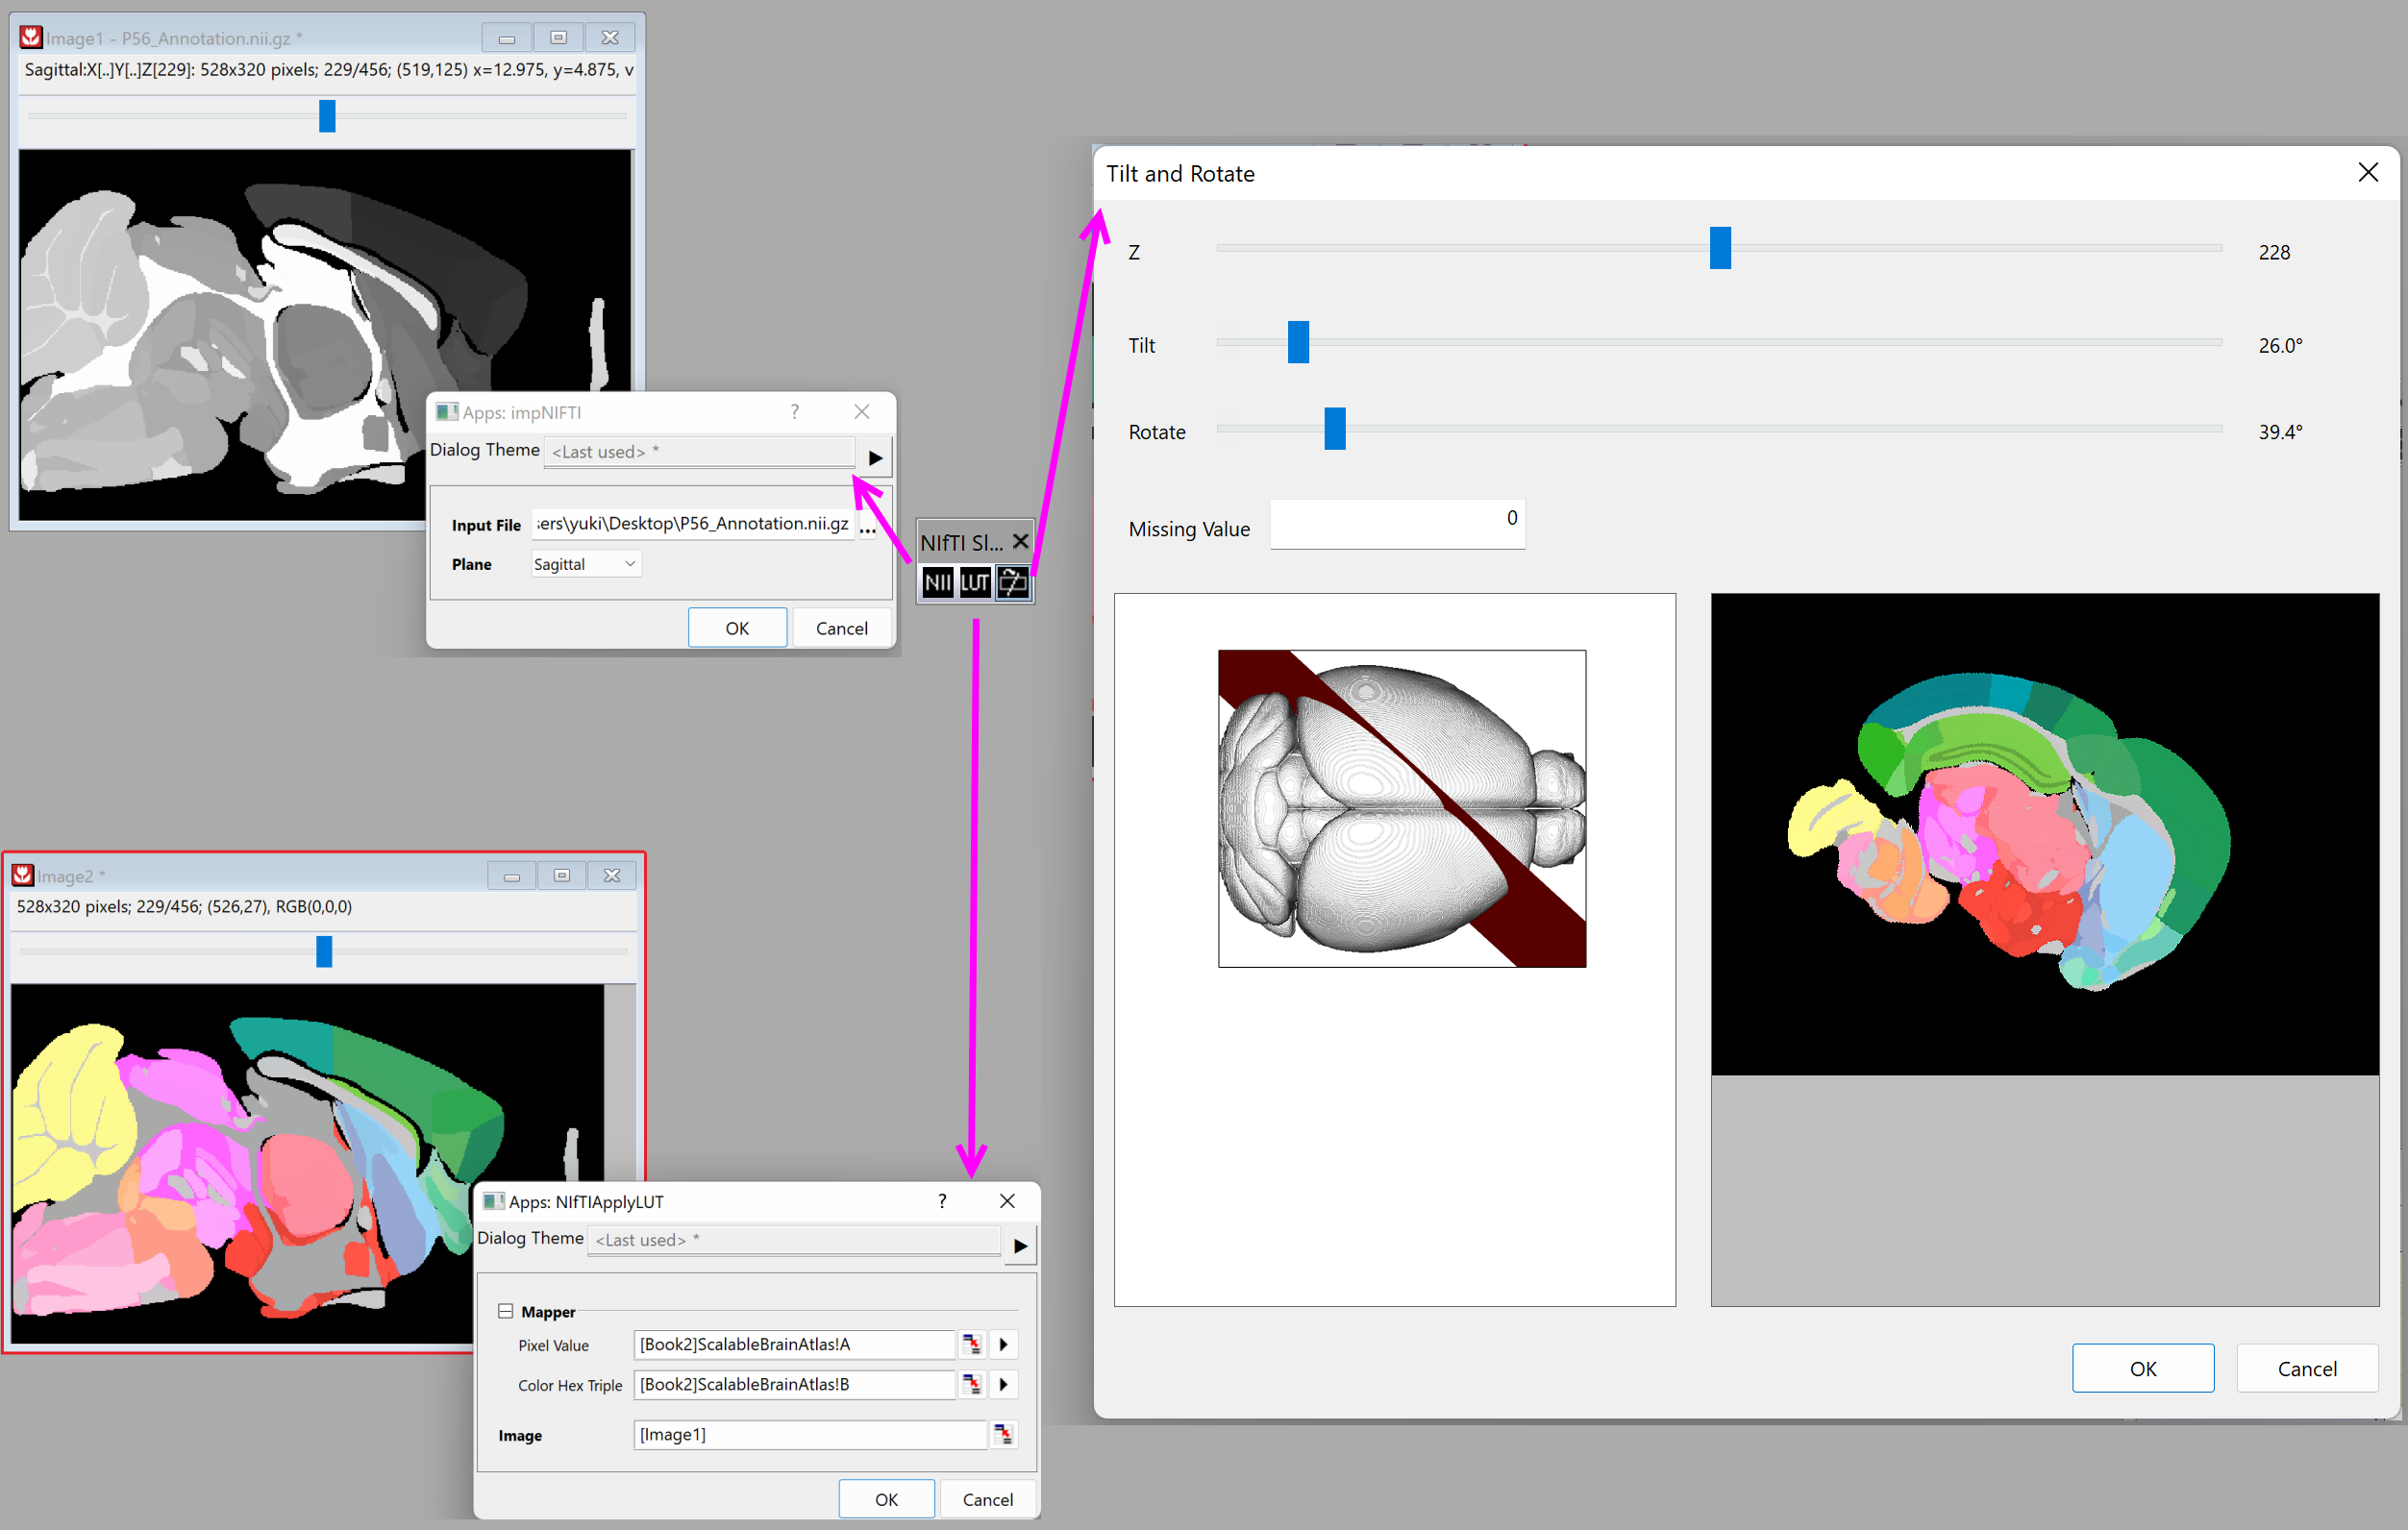
Task: Select the LUT icon on the NIfTI toolbar
Action: coord(974,583)
